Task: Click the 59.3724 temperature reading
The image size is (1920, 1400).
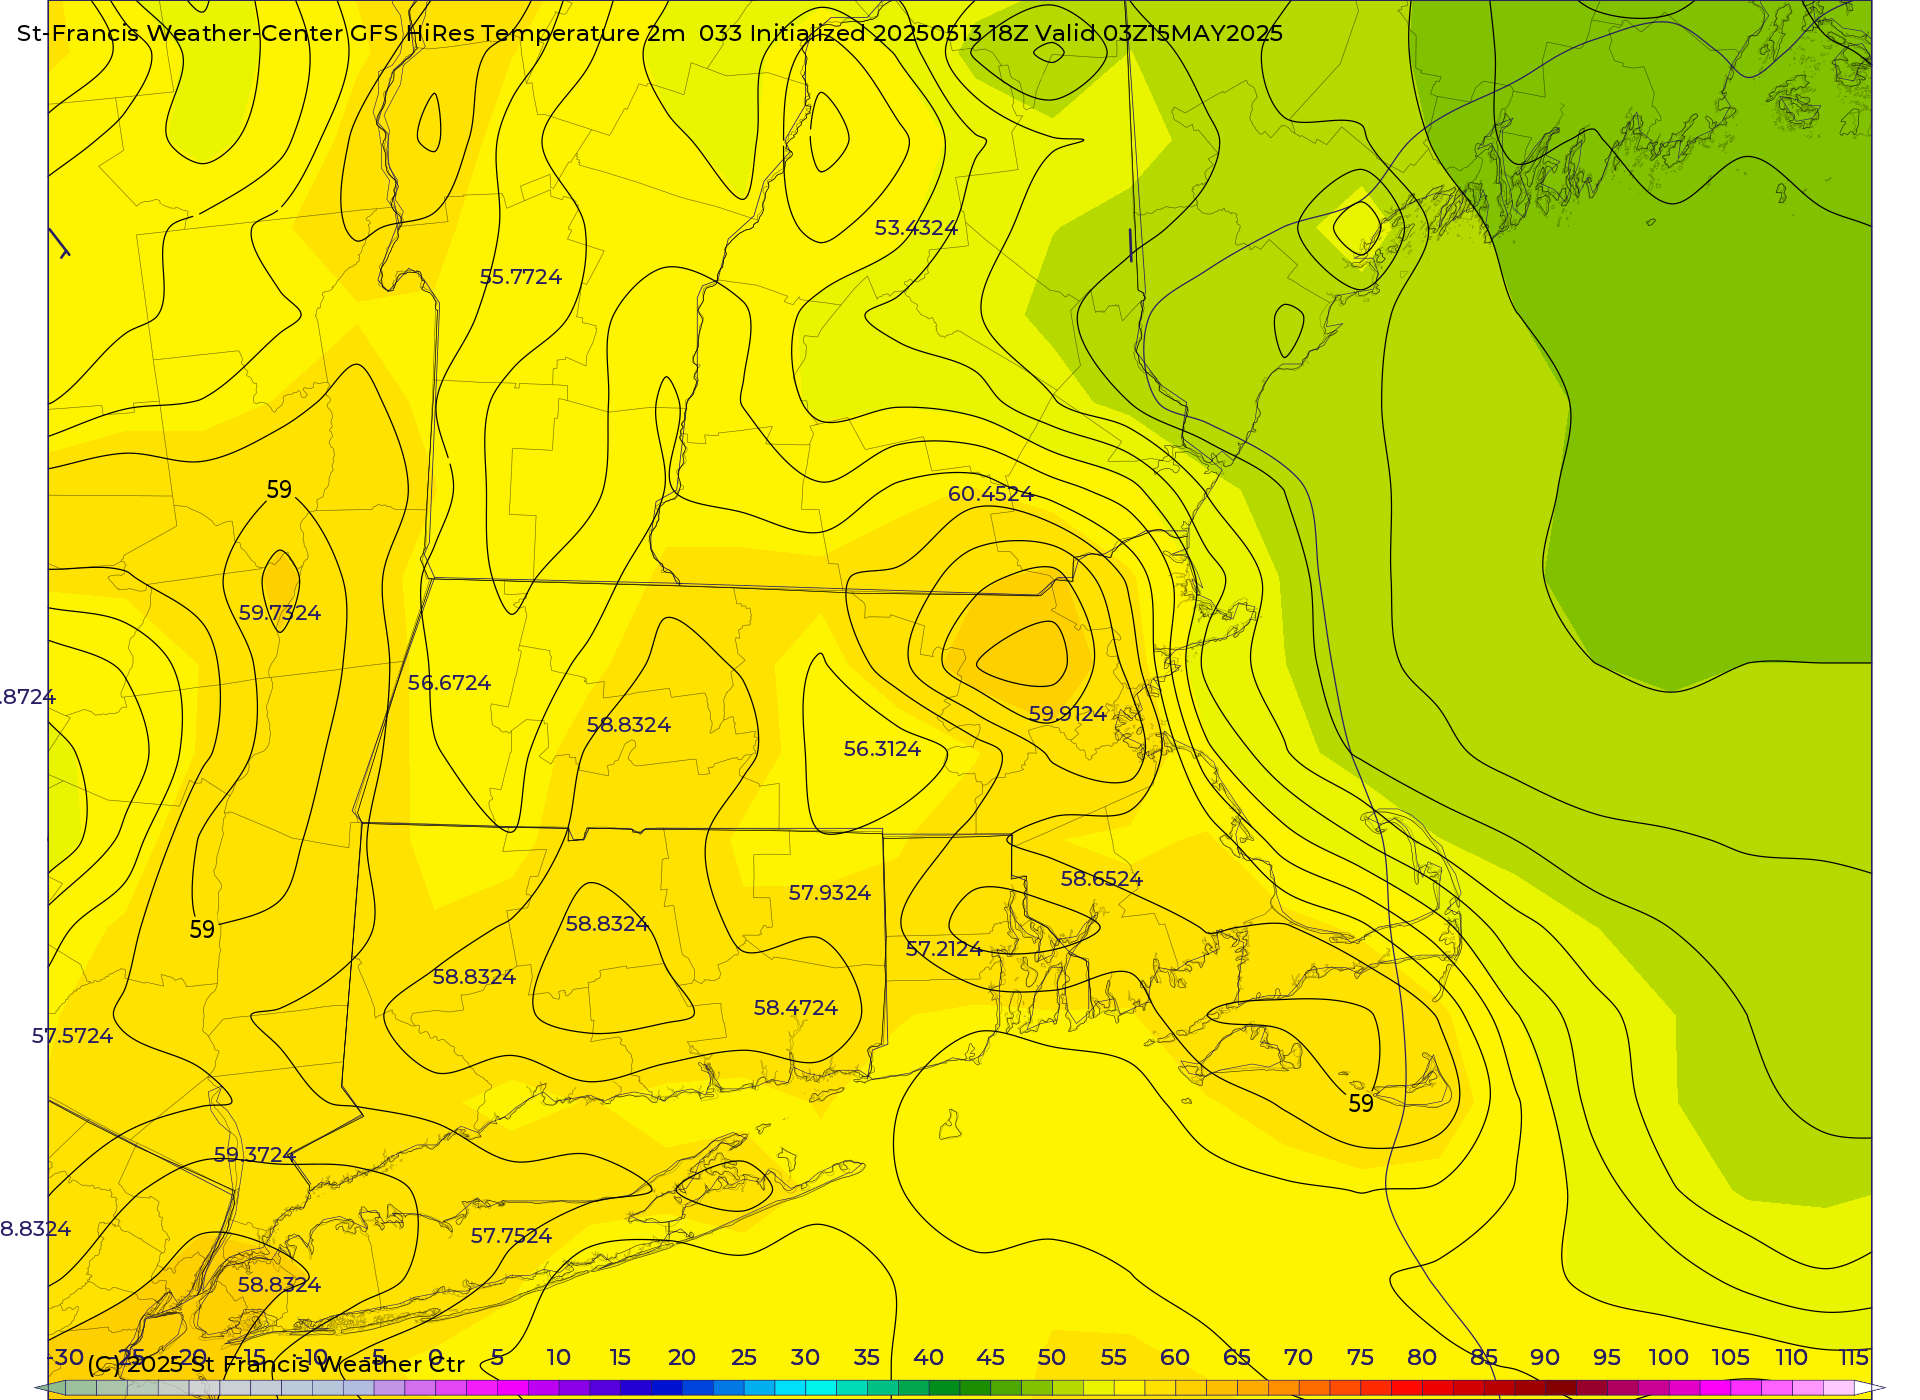Action: (x=255, y=1155)
